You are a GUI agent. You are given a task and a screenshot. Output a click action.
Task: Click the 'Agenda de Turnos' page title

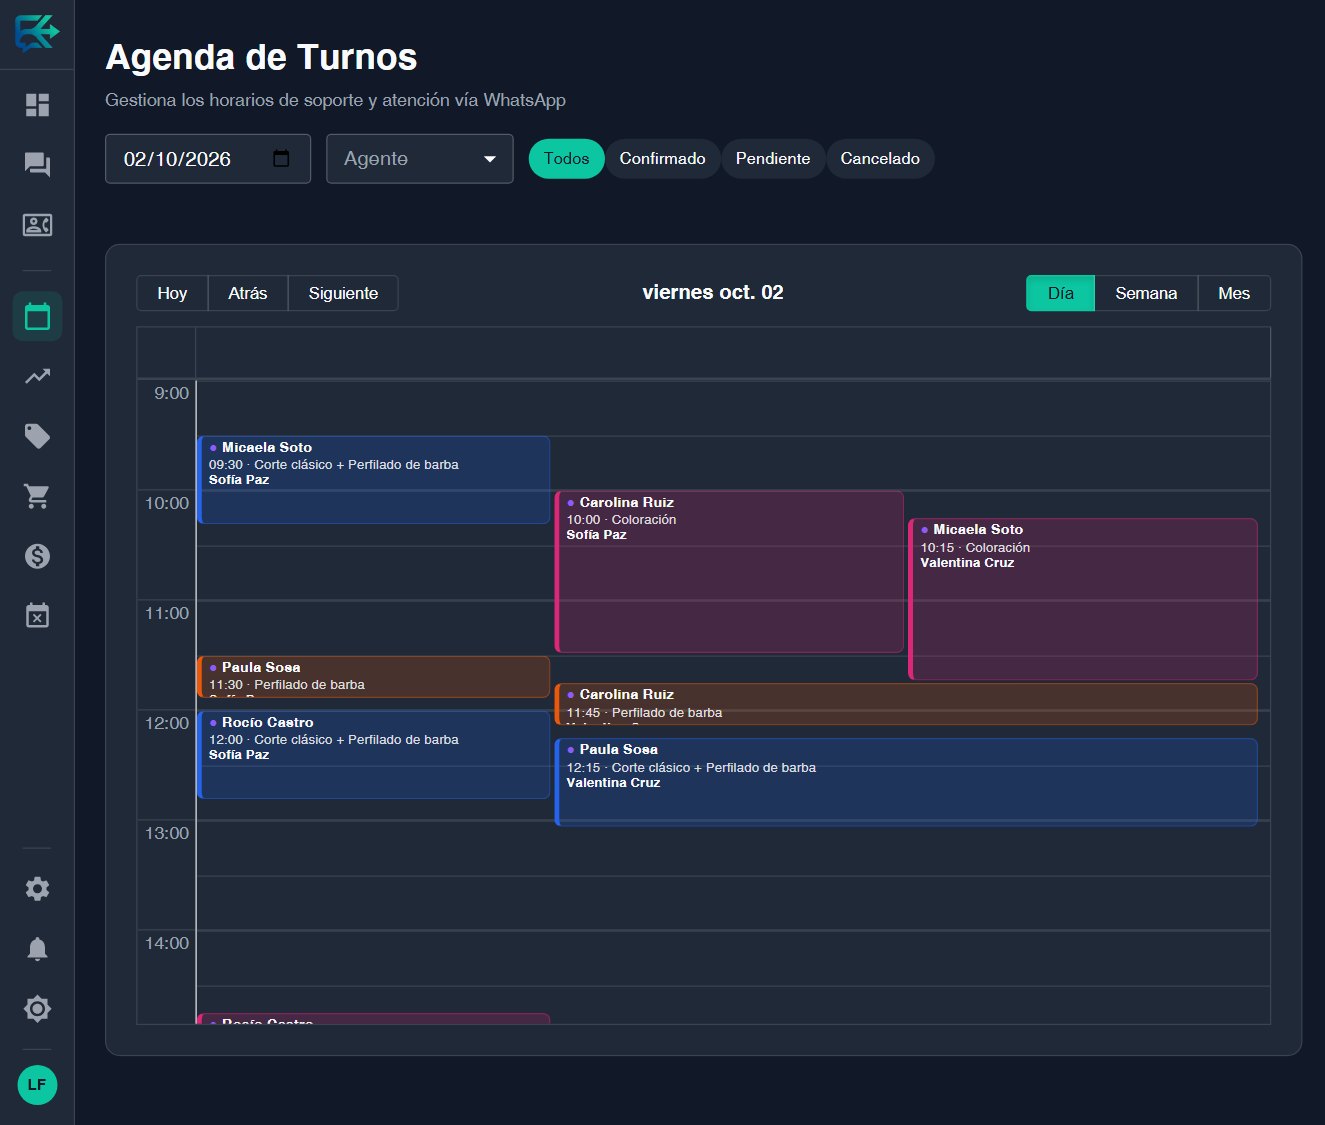click(261, 57)
